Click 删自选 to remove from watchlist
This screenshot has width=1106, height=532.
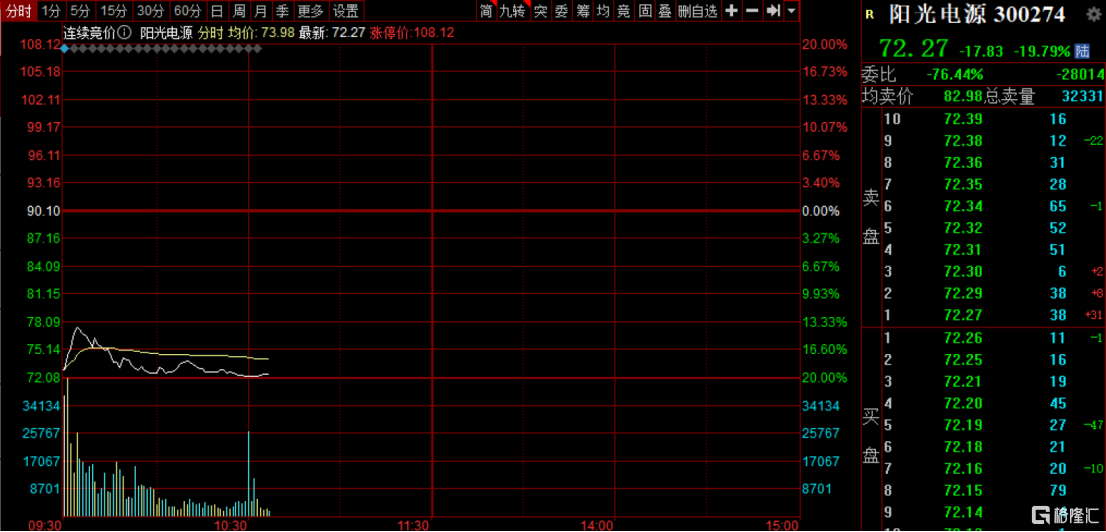pyautogui.click(x=698, y=11)
